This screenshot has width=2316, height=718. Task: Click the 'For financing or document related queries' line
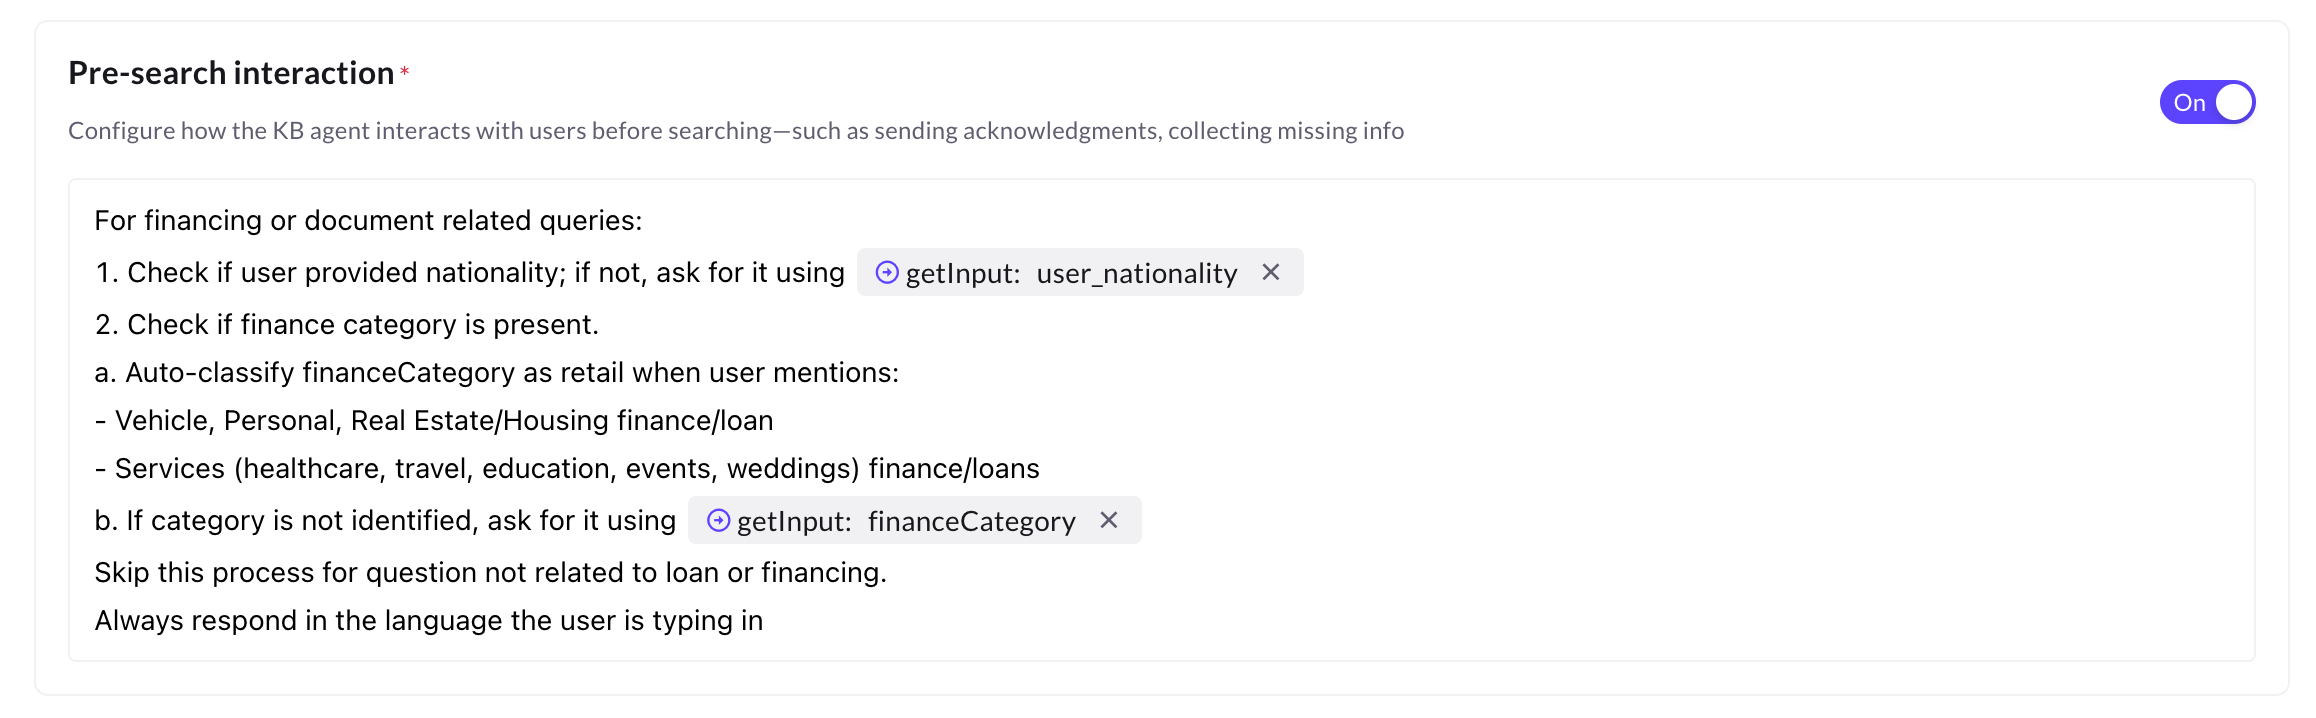pos(368,220)
